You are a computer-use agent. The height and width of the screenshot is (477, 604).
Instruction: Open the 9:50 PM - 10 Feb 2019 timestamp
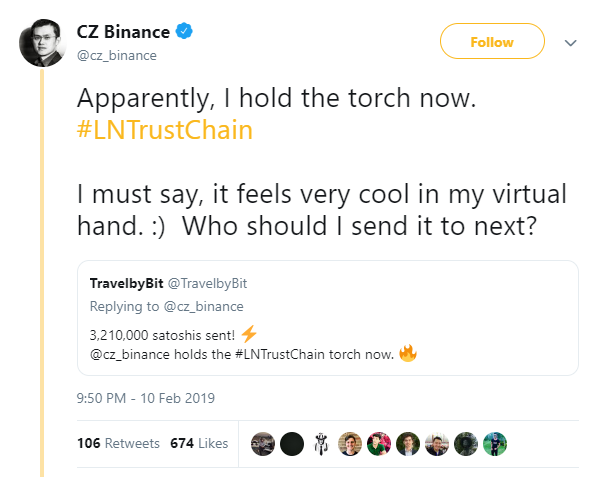[146, 398]
